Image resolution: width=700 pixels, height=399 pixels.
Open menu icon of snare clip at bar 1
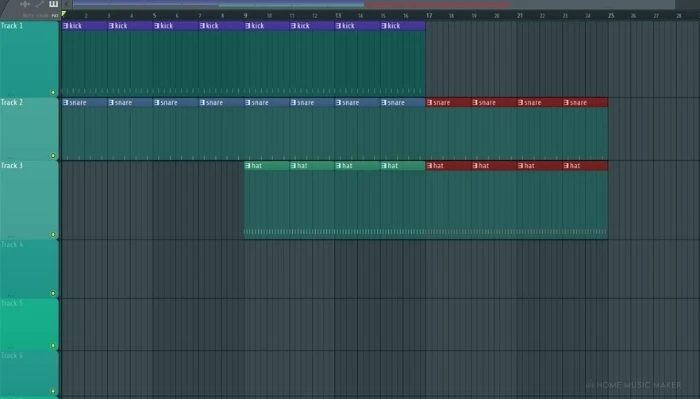point(66,103)
